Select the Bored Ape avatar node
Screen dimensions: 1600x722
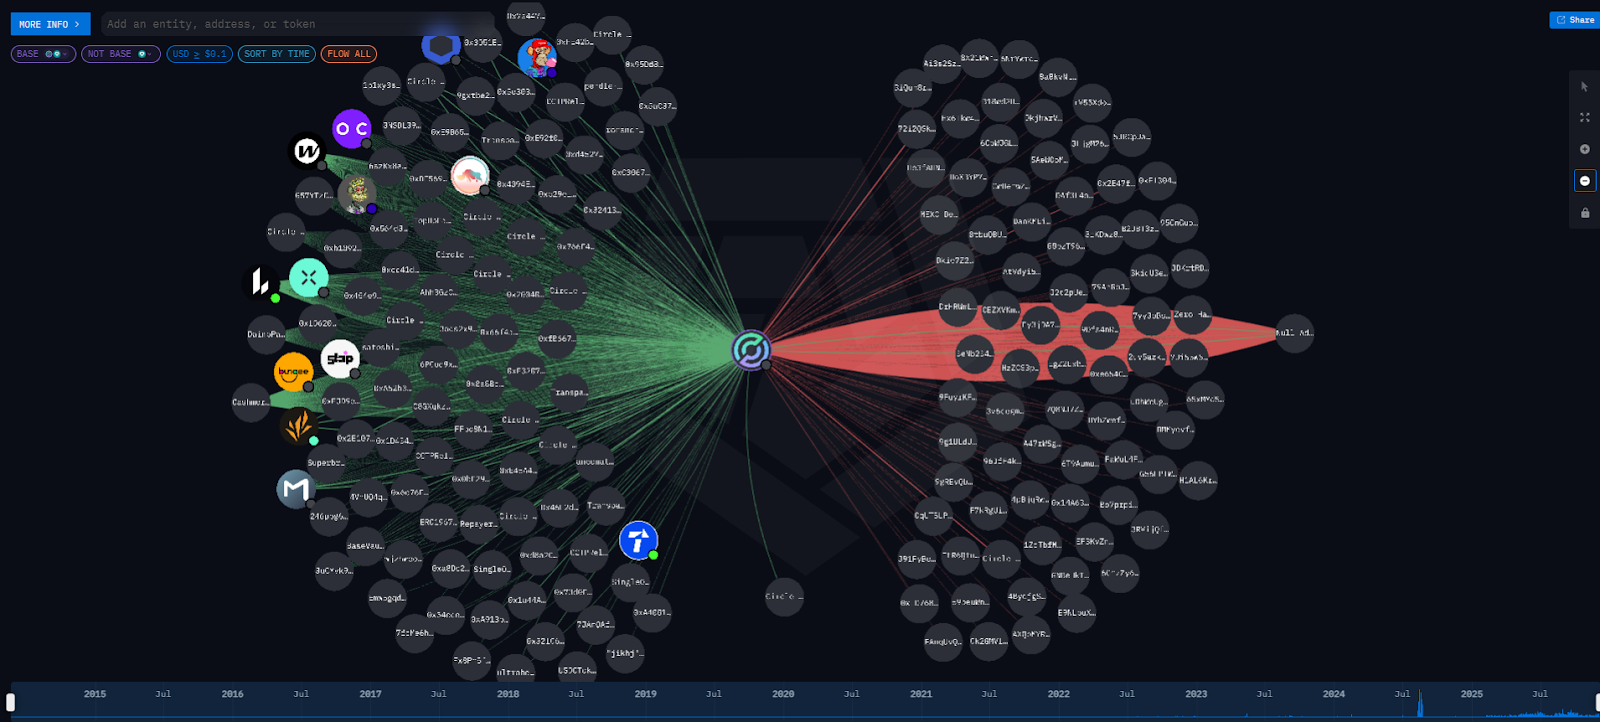click(x=538, y=58)
